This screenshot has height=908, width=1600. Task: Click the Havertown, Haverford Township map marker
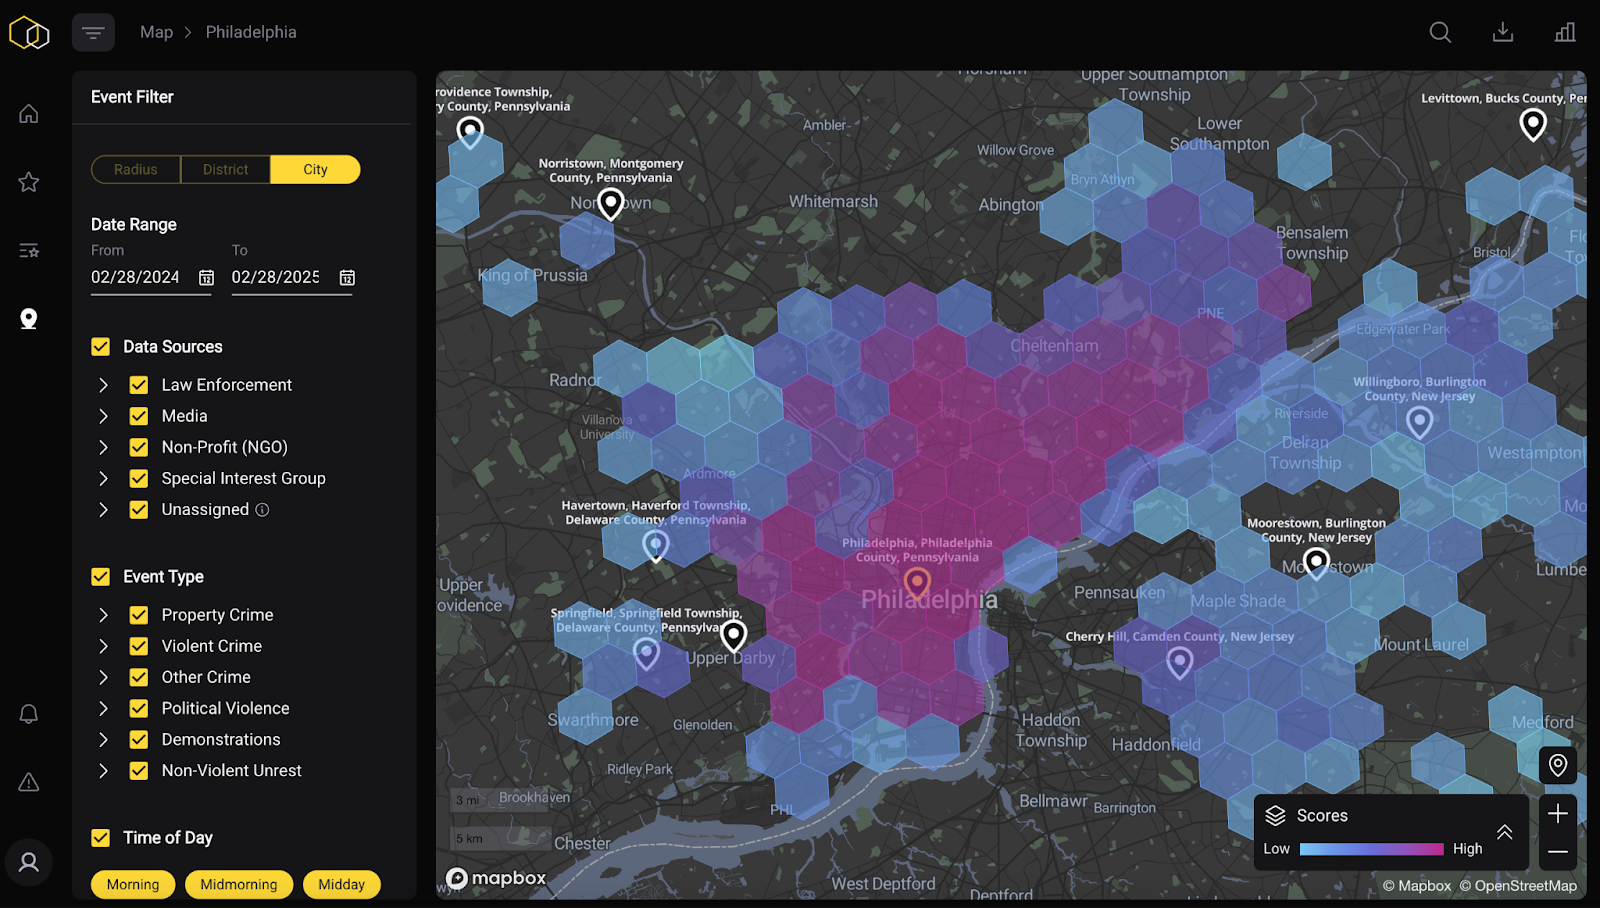pyautogui.click(x=655, y=546)
